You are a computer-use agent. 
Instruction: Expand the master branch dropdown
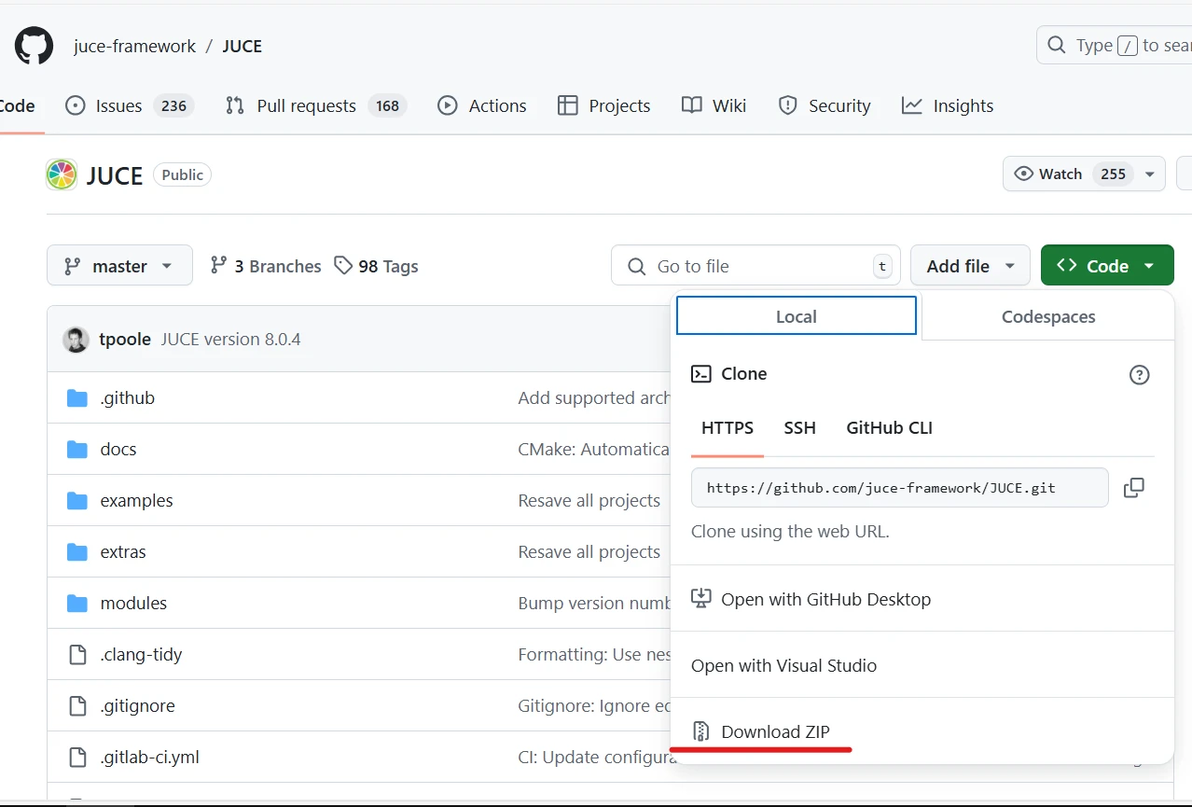click(x=119, y=266)
